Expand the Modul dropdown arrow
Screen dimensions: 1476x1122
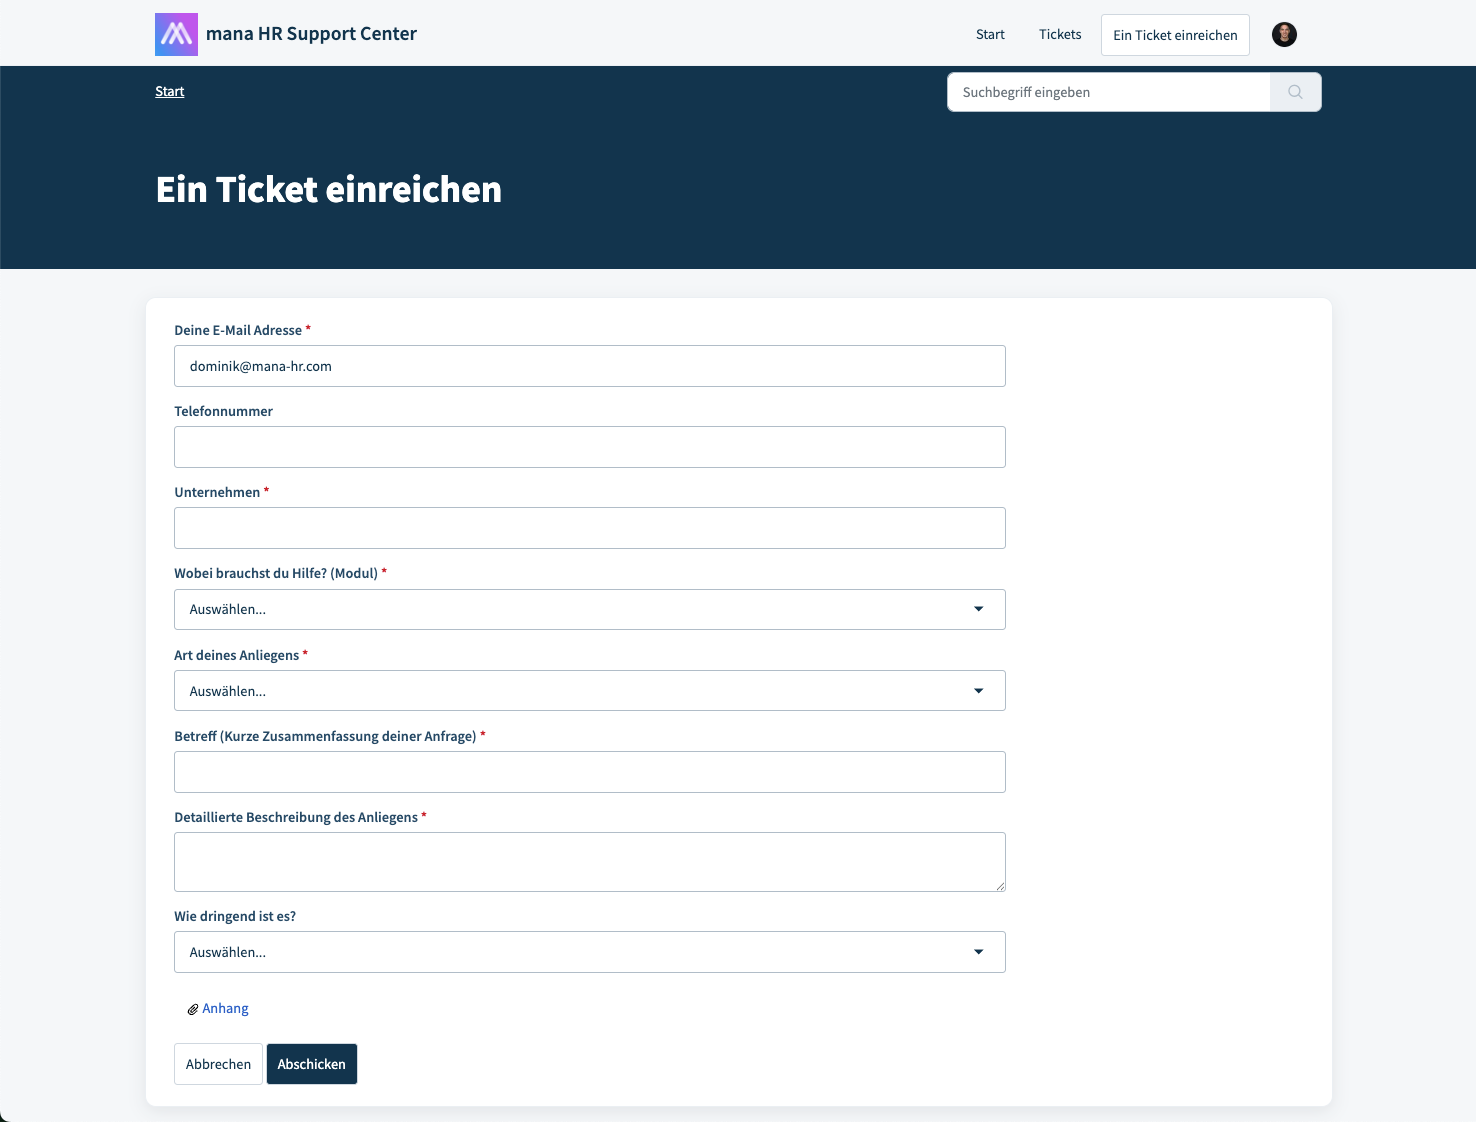click(x=978, y=609)
